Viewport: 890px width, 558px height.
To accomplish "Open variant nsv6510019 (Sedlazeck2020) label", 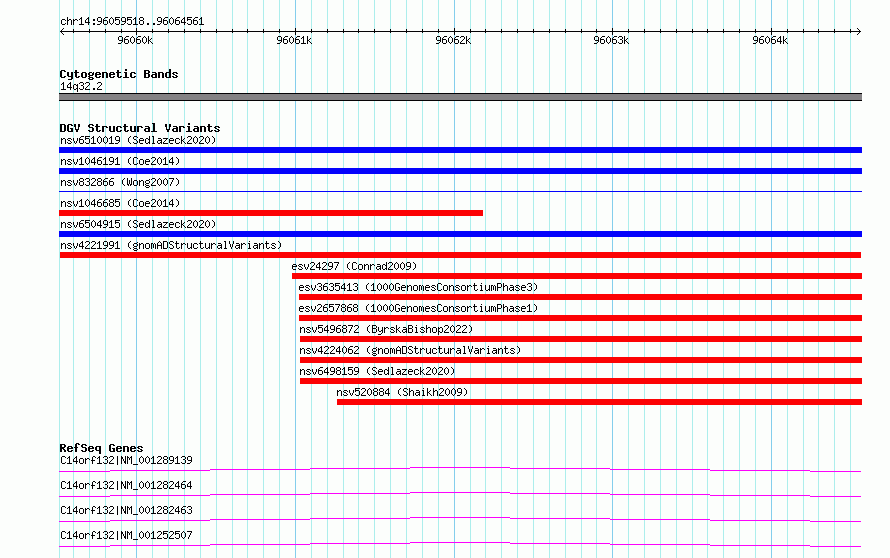I will coord(138,140).
